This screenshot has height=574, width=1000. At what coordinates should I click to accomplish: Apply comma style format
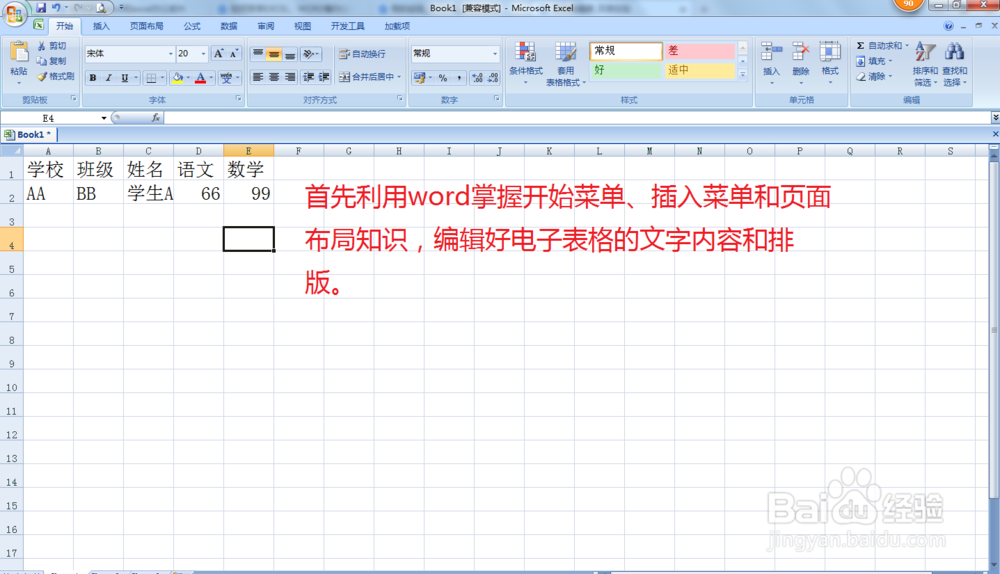tap(459, 78)
